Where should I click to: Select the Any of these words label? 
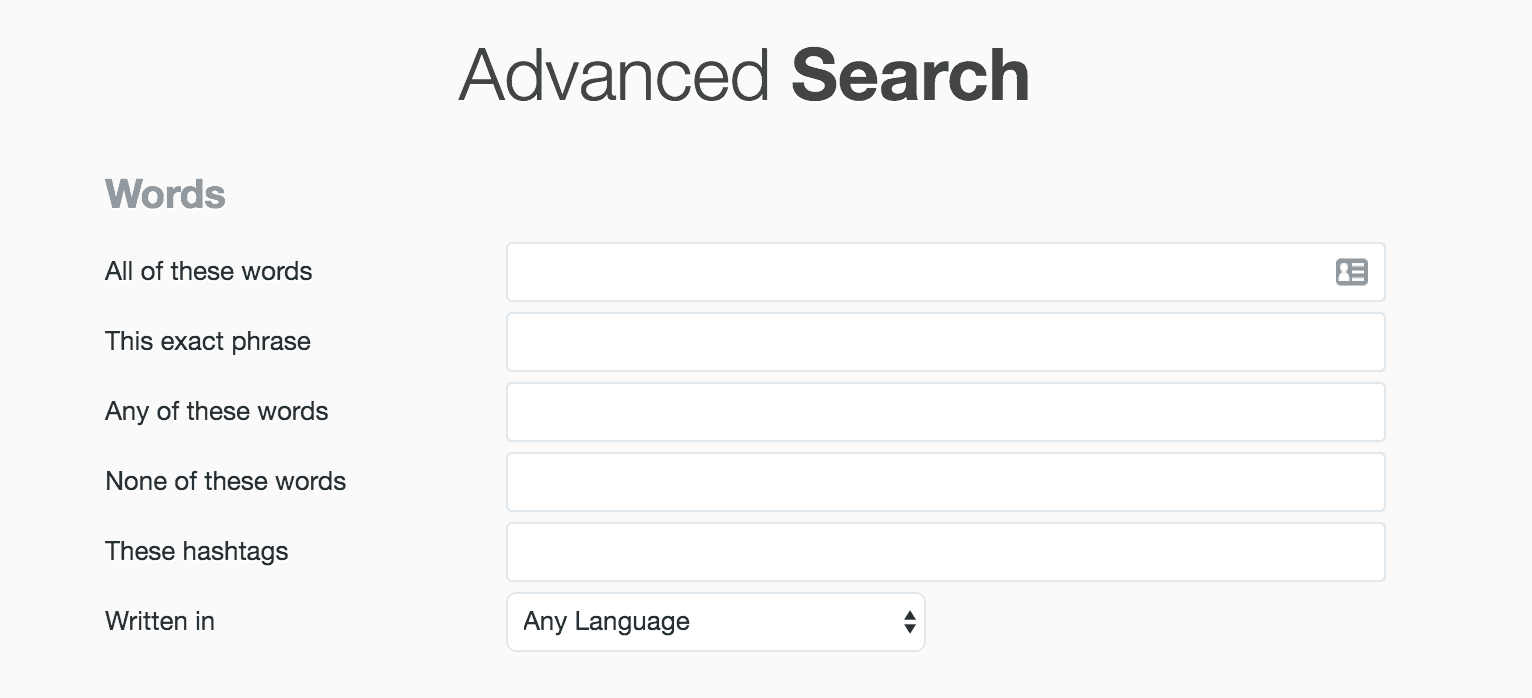216,411
